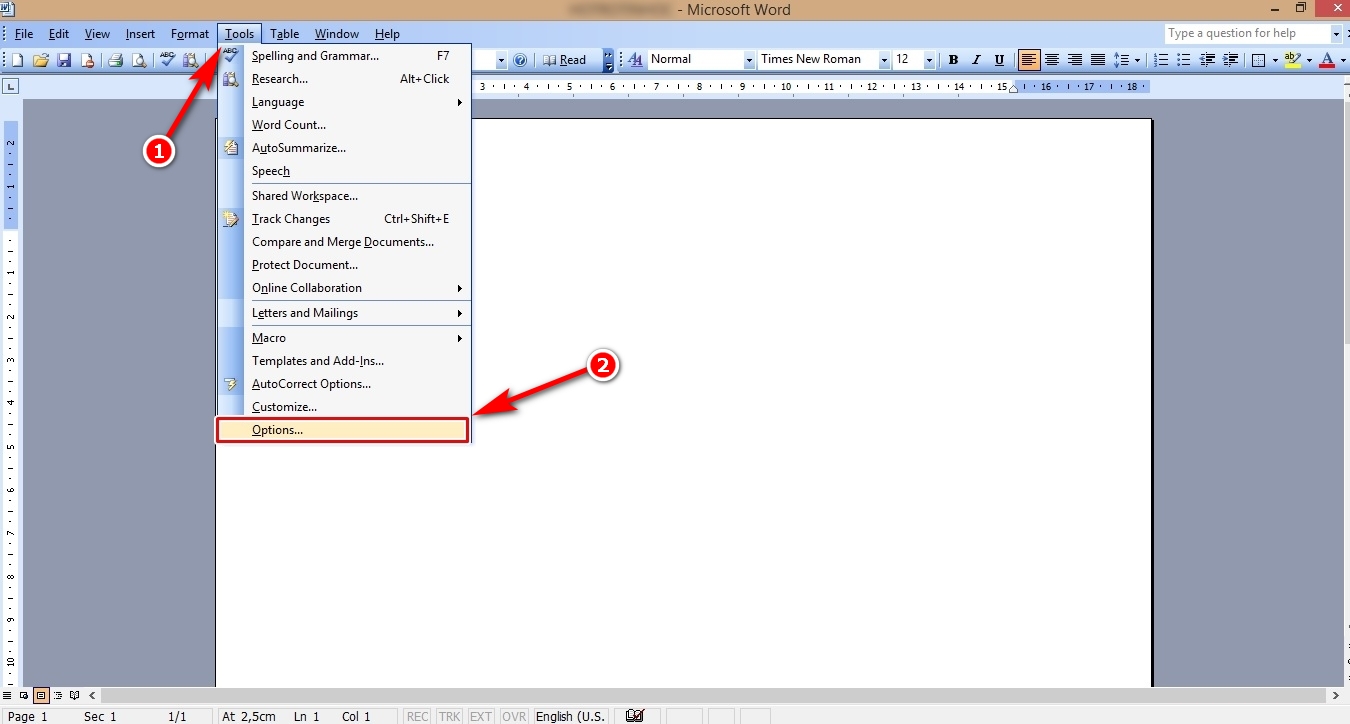
Task: Click the Spelling and Grammar toolbar icon
Action: click(167, 60)
